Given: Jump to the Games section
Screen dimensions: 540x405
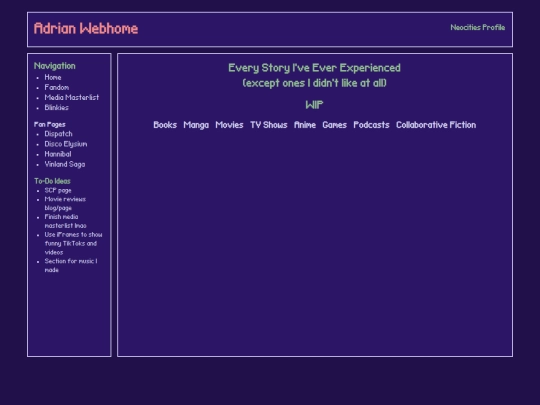Looking at the screenshot, I should click(x=334, y=125).
